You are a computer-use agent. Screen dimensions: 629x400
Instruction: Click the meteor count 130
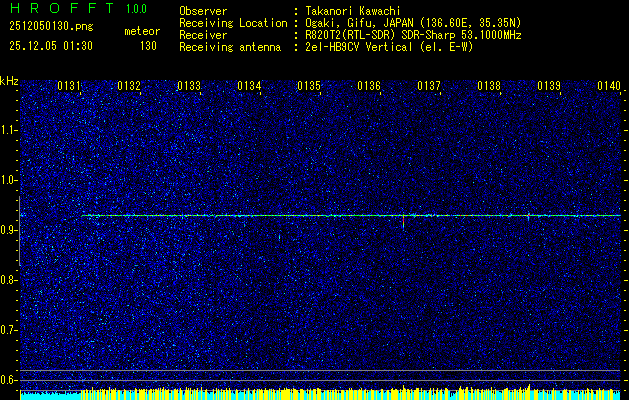click(148, 46)
